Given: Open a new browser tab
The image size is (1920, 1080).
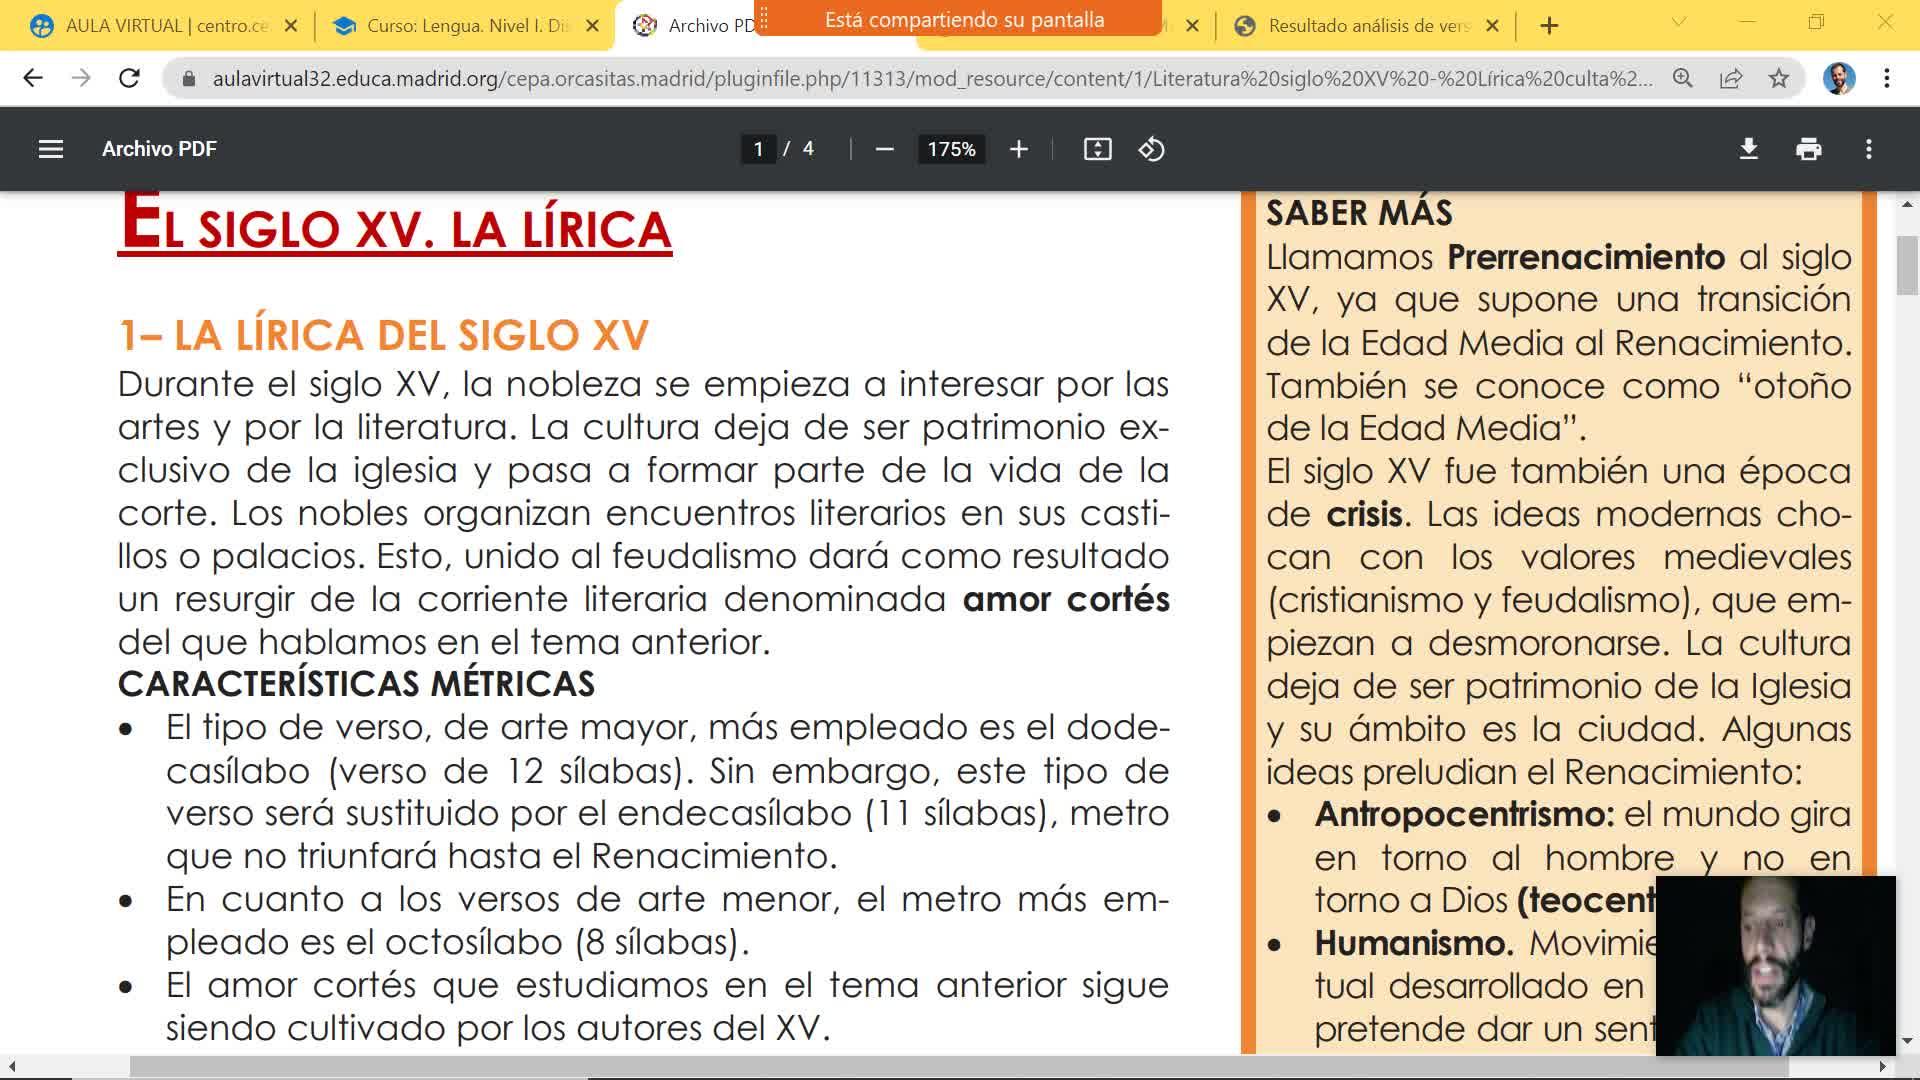Looking at the screenshot, I should click(1549, 26).
